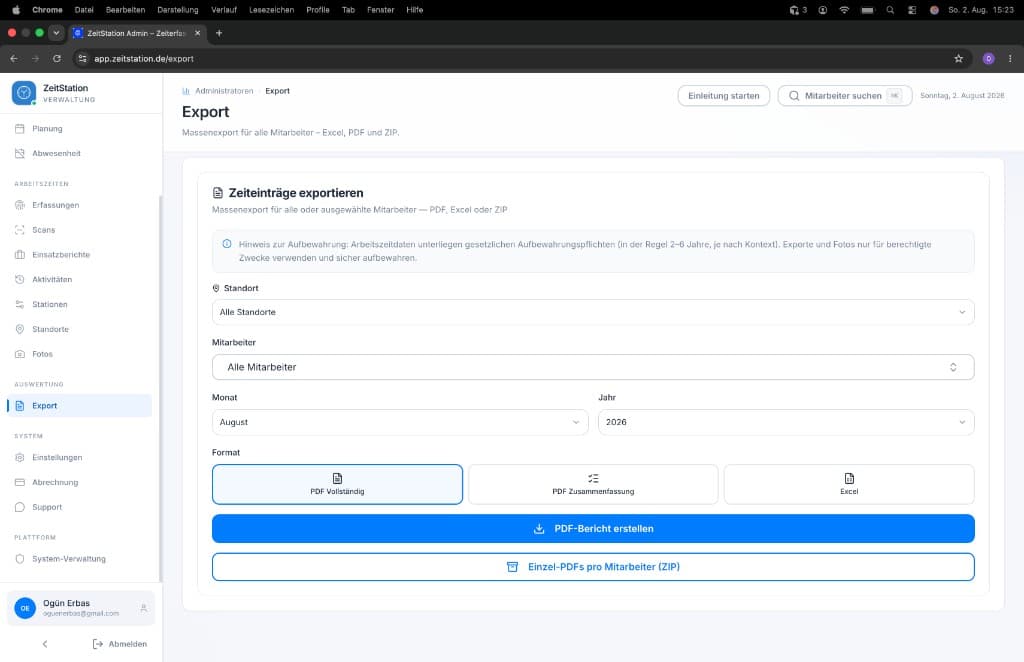Open the Lesezeichen menu in menu bar
The width and height of the screenshot is (1024, 662).
coord(271,10)
